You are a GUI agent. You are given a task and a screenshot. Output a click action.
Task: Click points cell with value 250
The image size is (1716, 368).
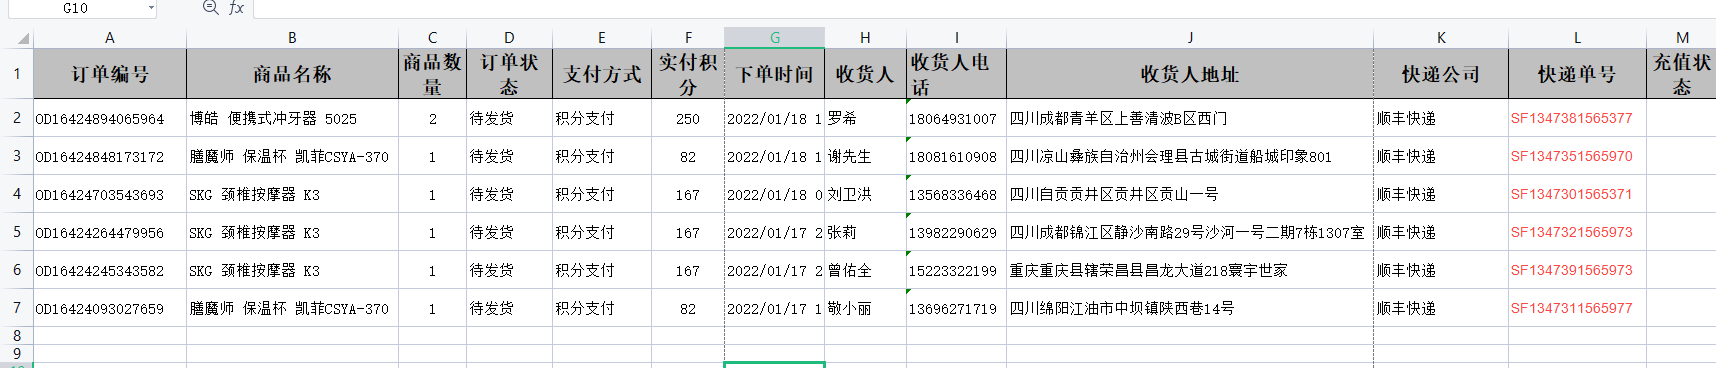pos(688,118)
